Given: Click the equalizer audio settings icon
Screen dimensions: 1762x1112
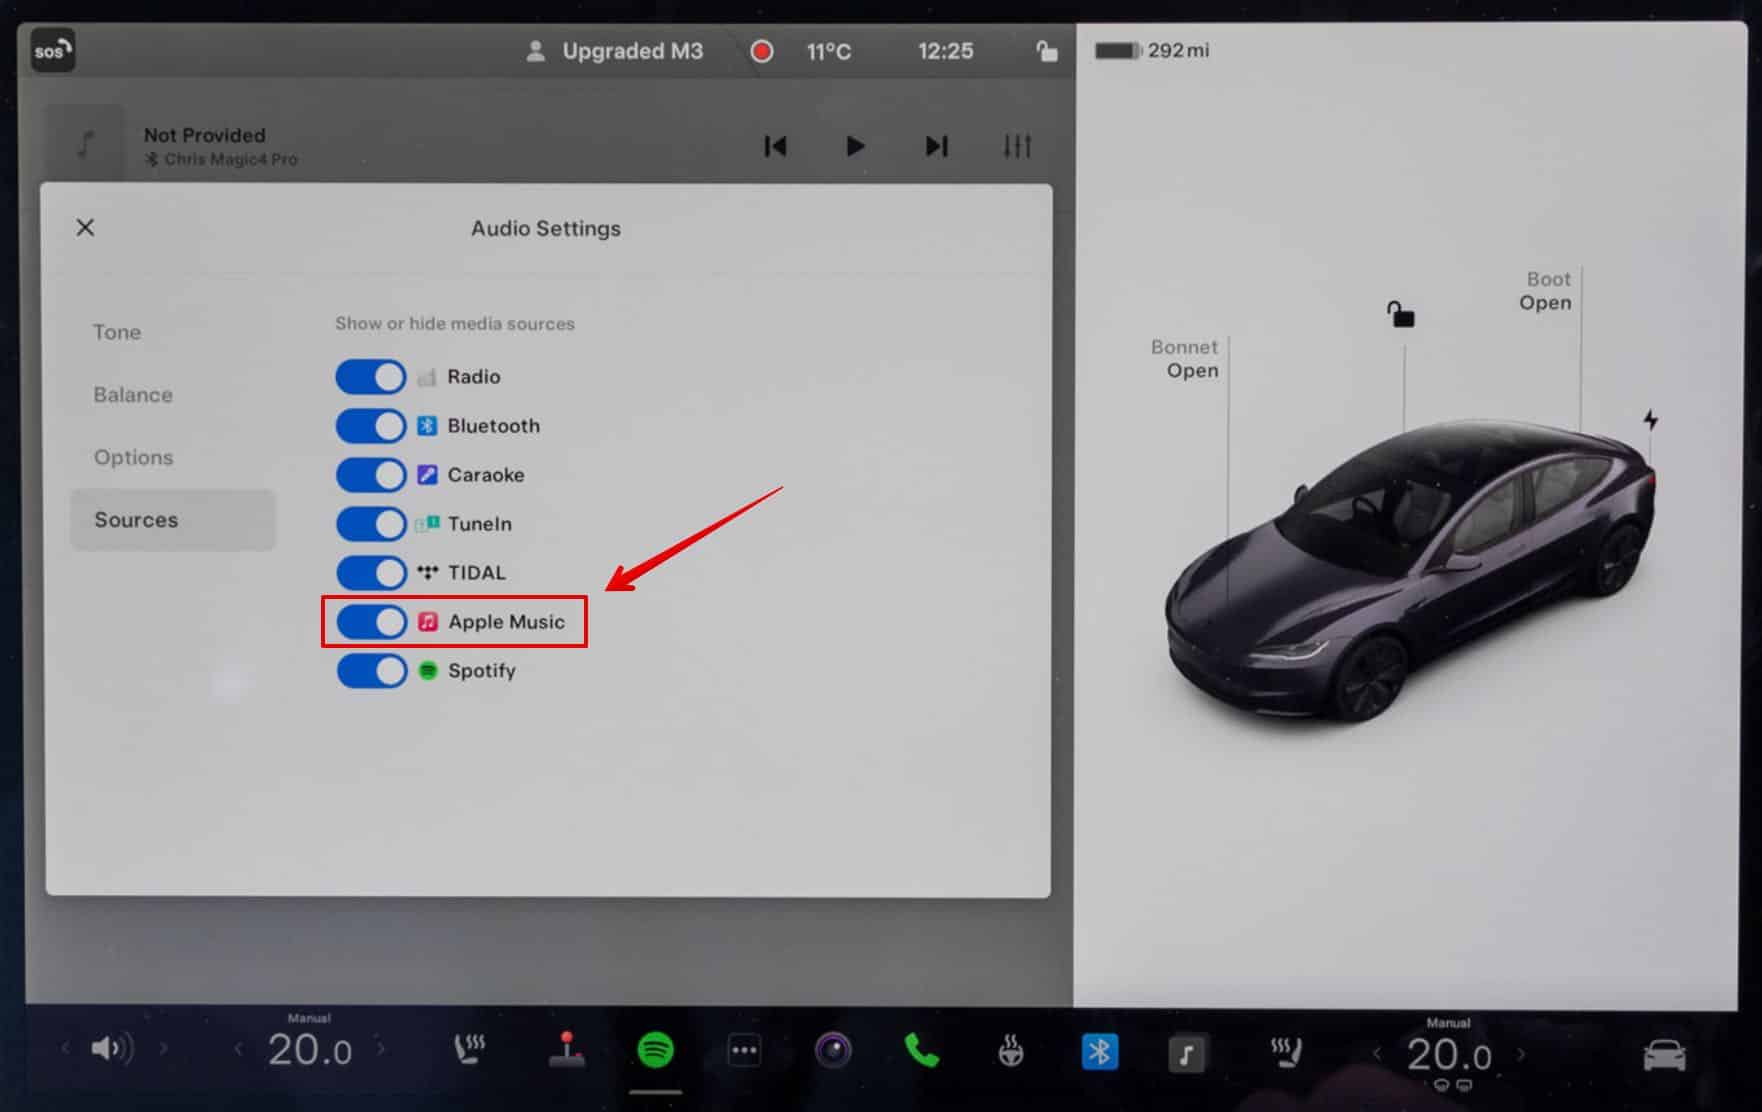Looking at the screenshot, I should 1017,147.
